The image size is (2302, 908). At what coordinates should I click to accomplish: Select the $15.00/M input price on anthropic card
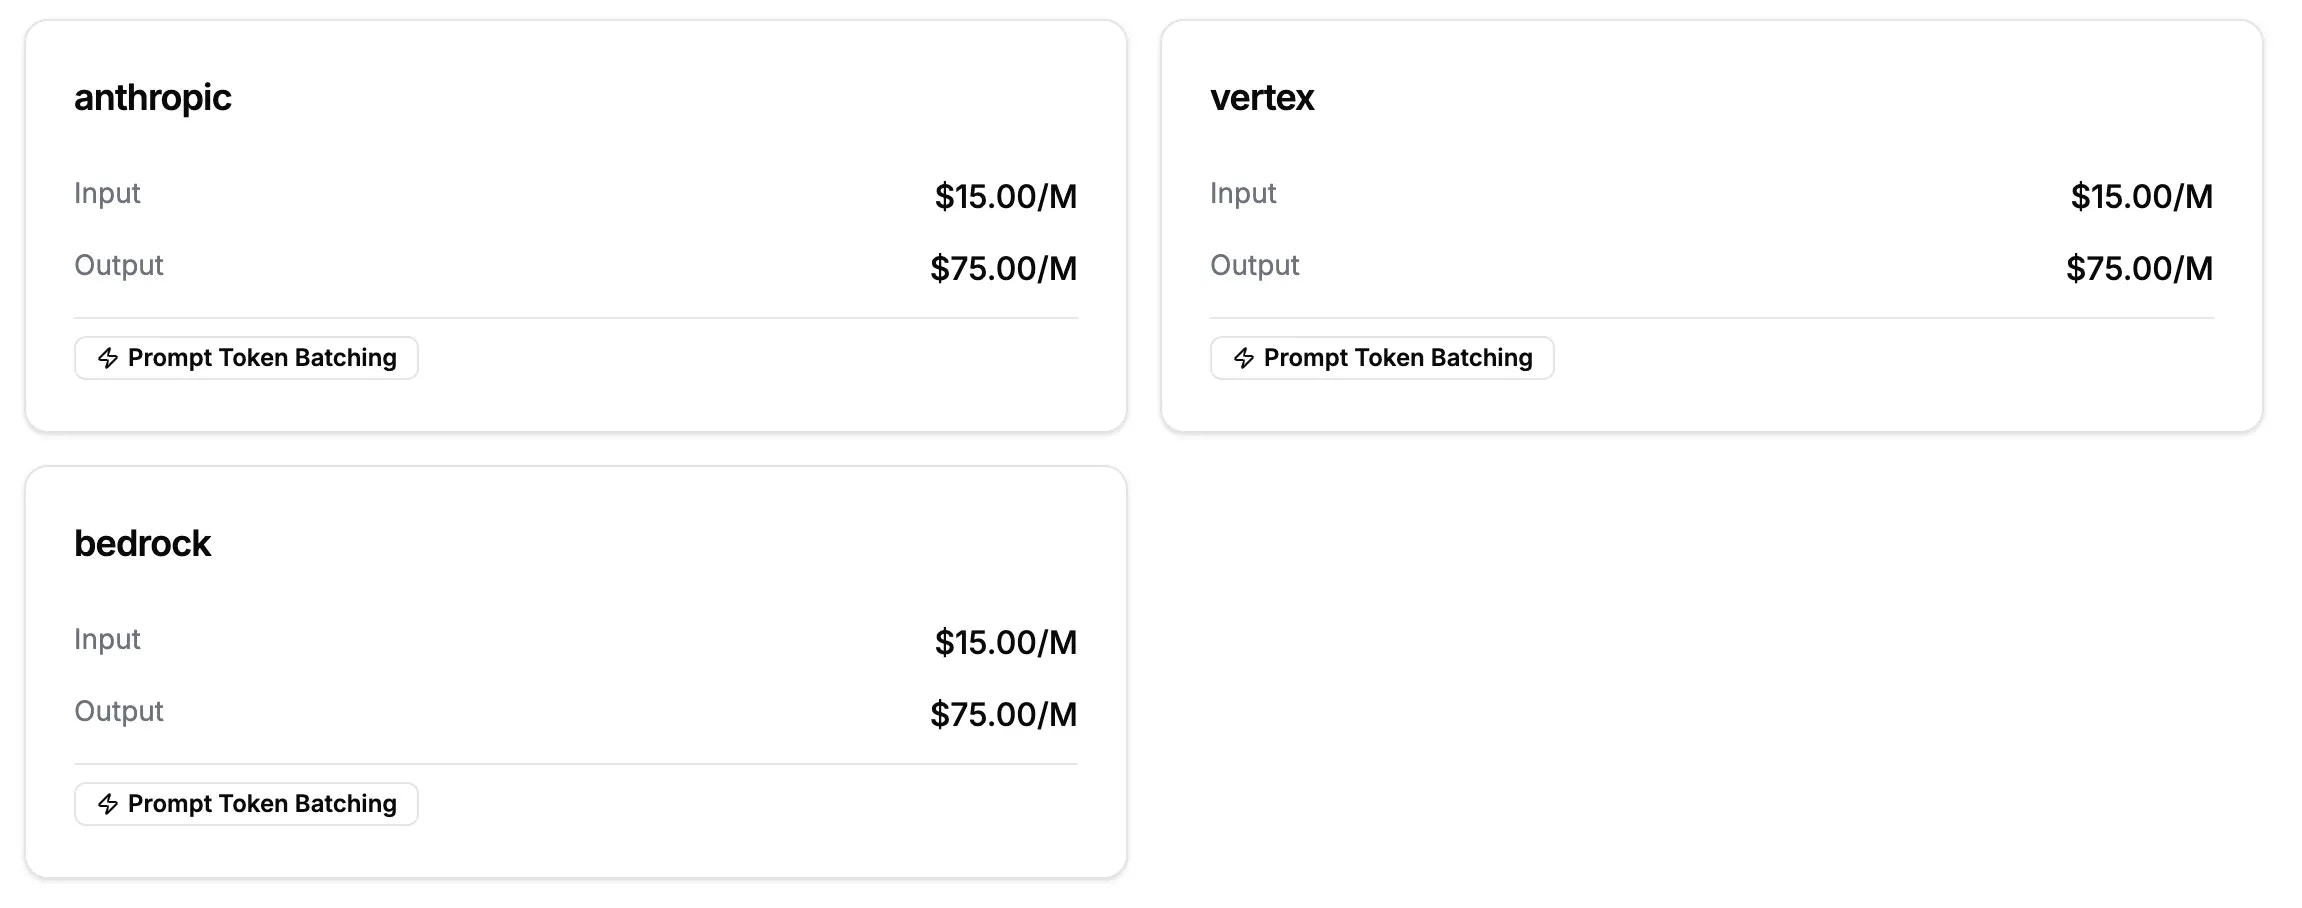click(x=1005, y=197)
